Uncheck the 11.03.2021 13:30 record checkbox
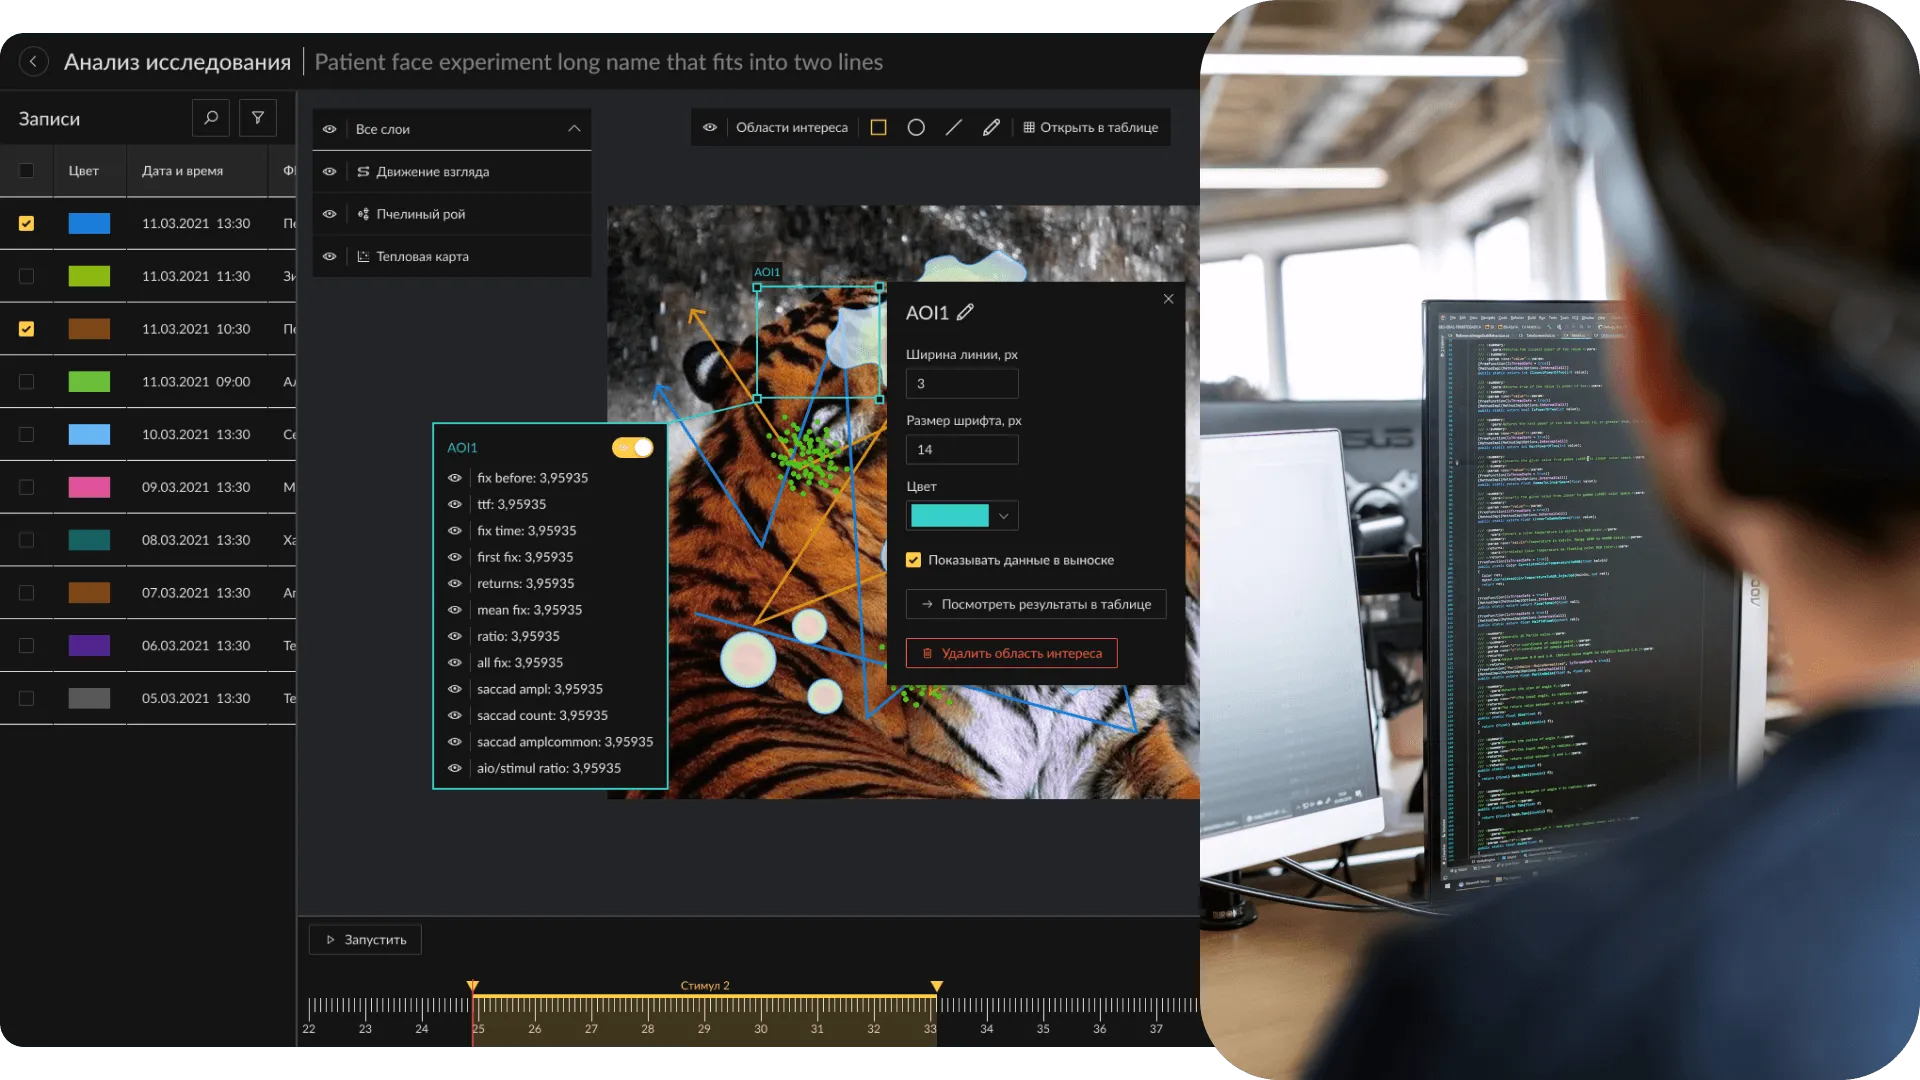Image resolution: width=1920 pixels, height=1080 pixels. click(27, 224)
